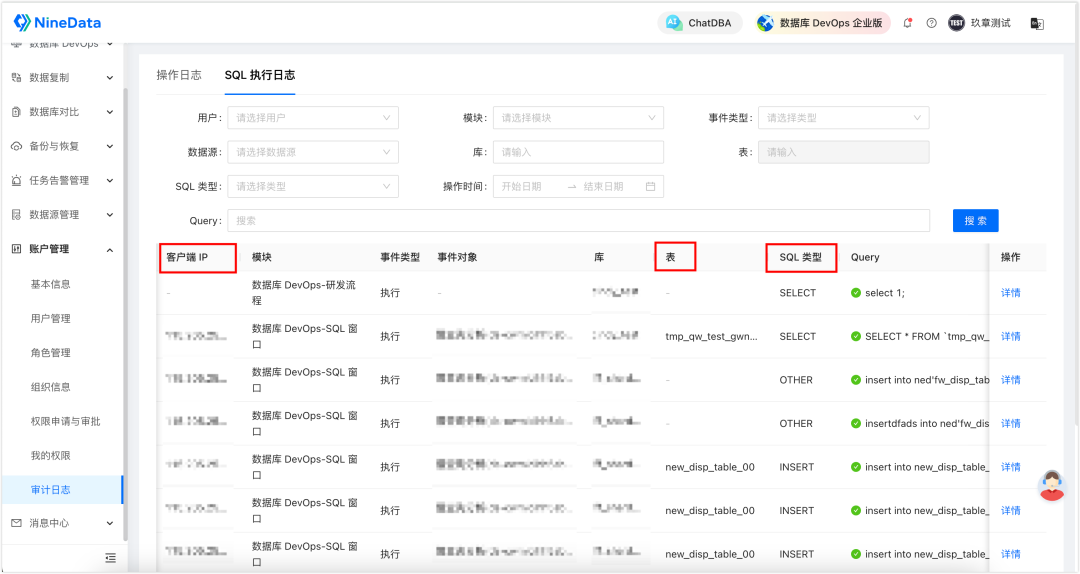This screenshot has width=1080, height=574.
Task: Open 详情 for the select 1; row
Action: [1010, 293]
